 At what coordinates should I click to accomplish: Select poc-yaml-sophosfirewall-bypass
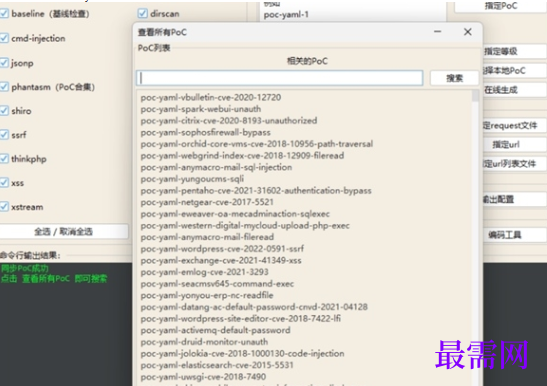click(205, 132)
